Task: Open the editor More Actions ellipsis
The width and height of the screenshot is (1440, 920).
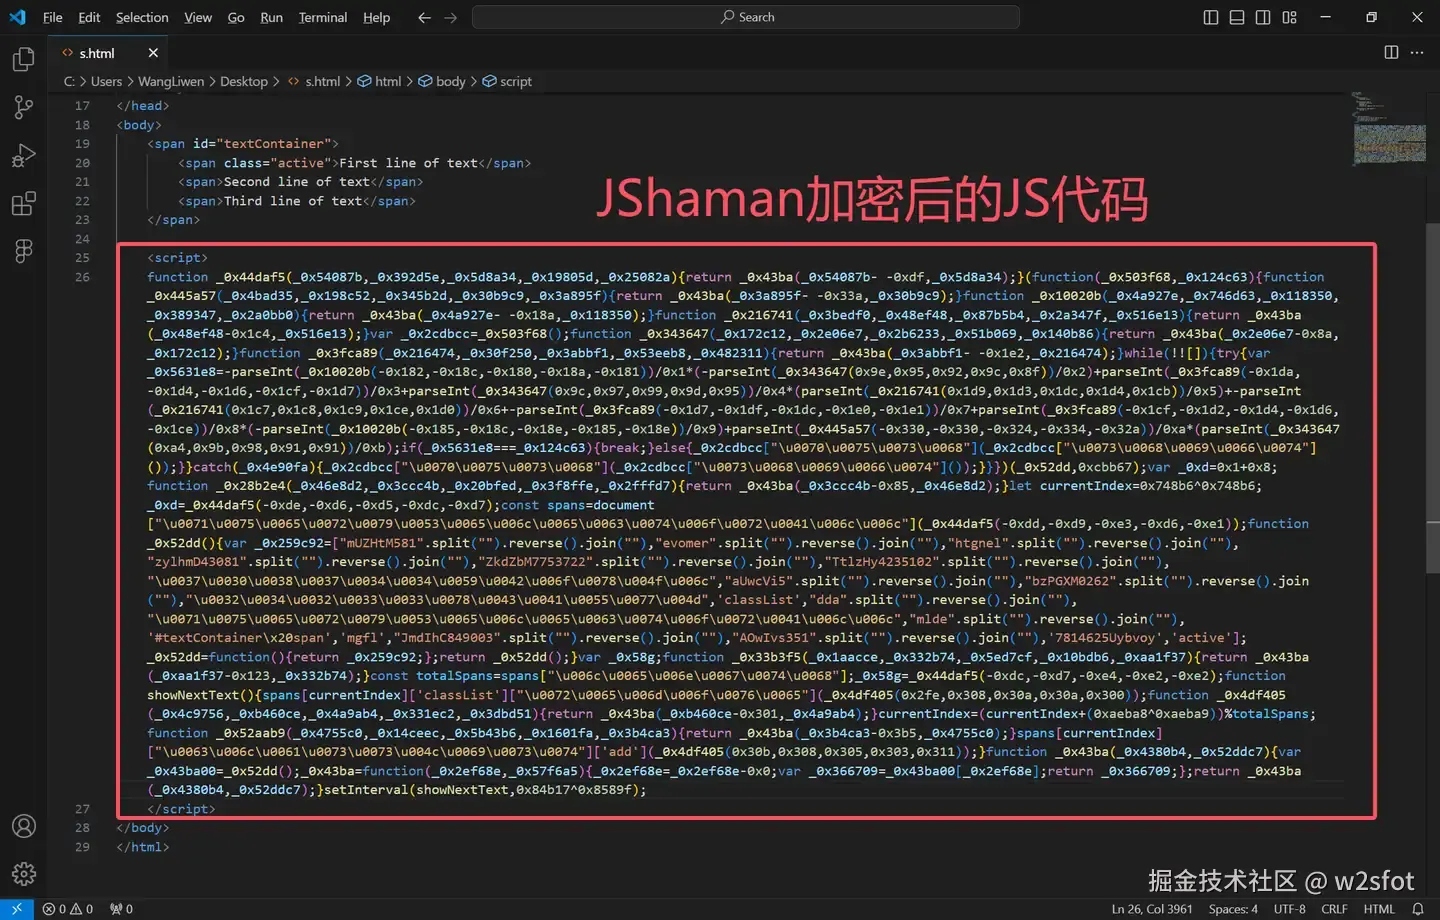Action: 1417,52
